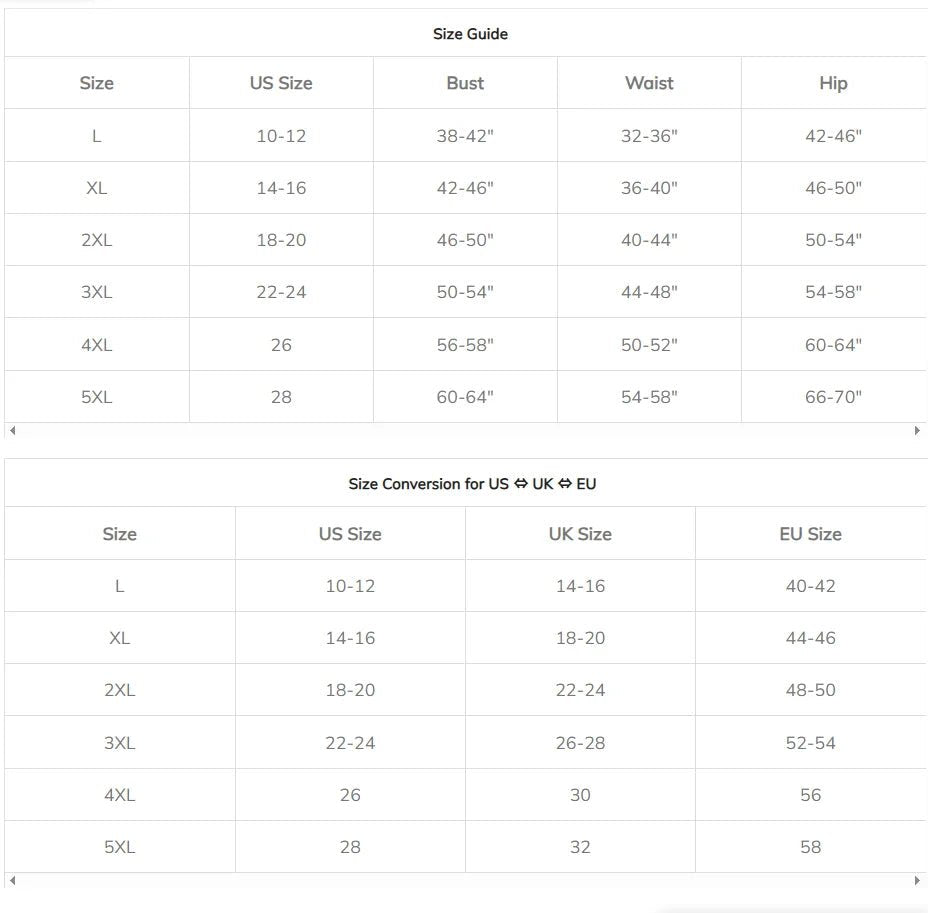
Task: Click the Size Guide table's right scroll arrow
Action: pyautogui.click(x=917, y=430)
